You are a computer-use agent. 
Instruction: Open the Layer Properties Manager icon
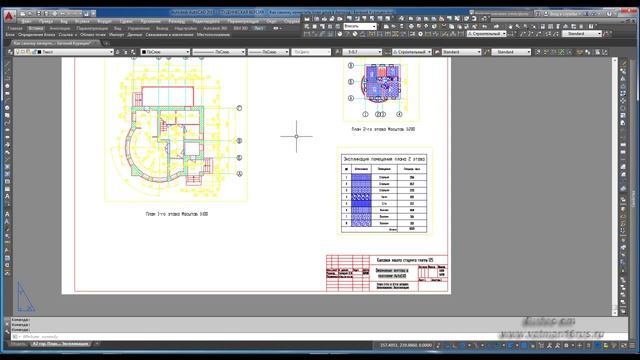click(x=10, y=52)
